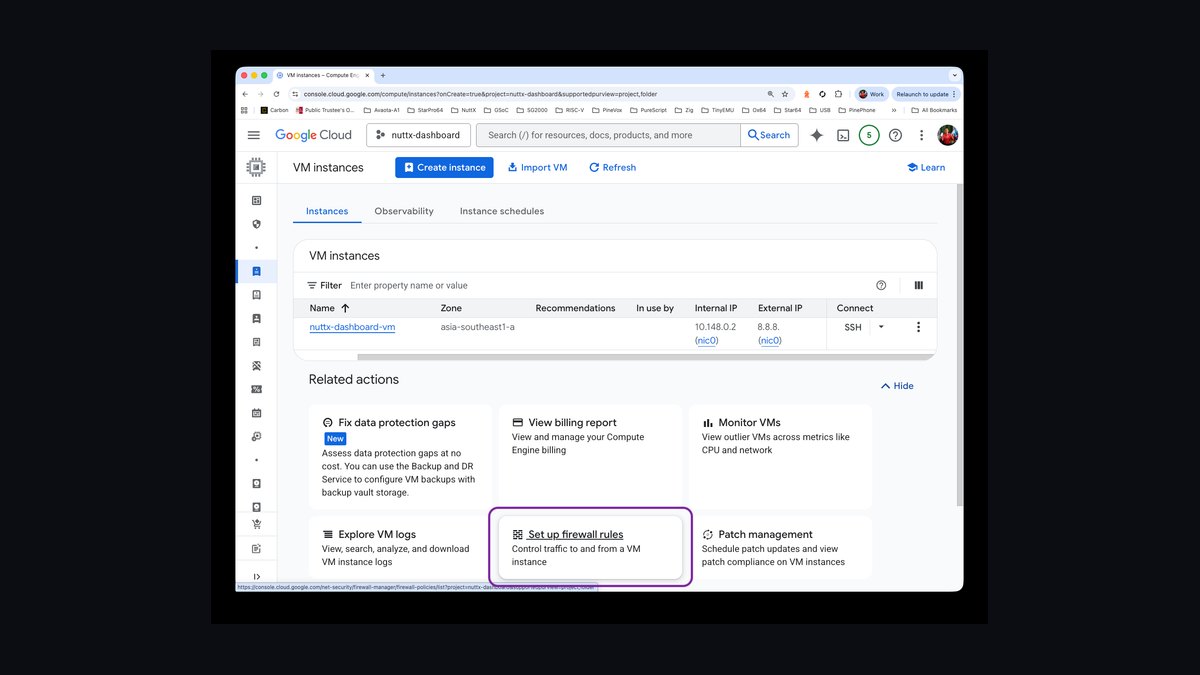Open the Set up firewall rules card
The image size is (1200, 675).
[590, 547]
